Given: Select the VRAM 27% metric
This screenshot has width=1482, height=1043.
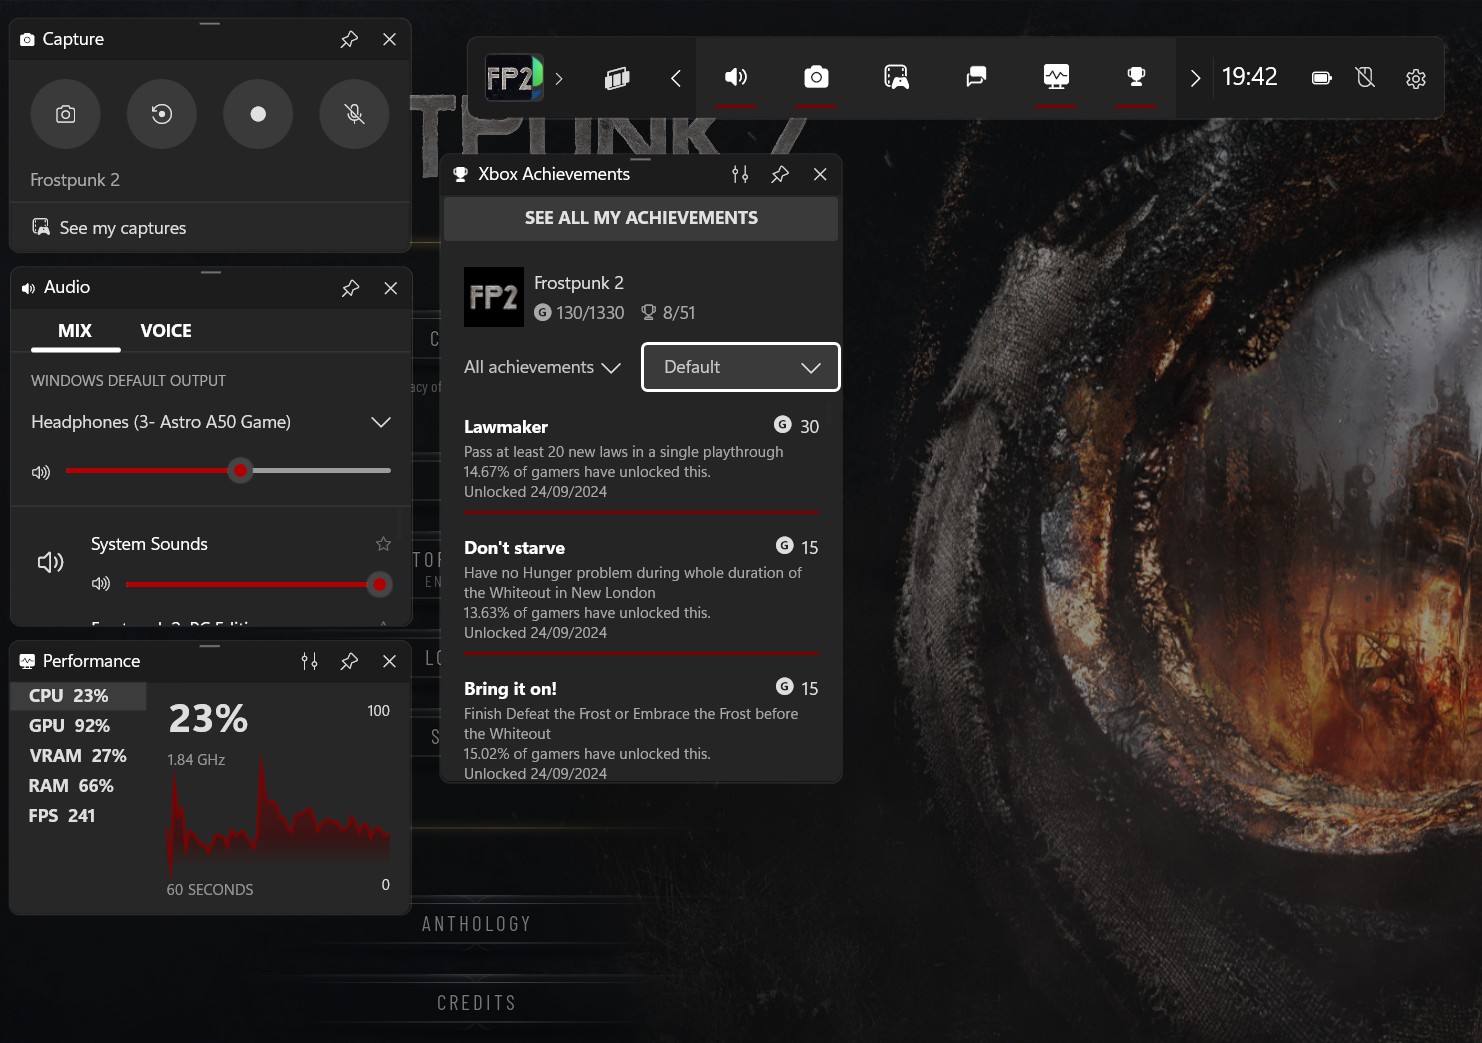Looking at the screenshot, I should coord(78,756).
